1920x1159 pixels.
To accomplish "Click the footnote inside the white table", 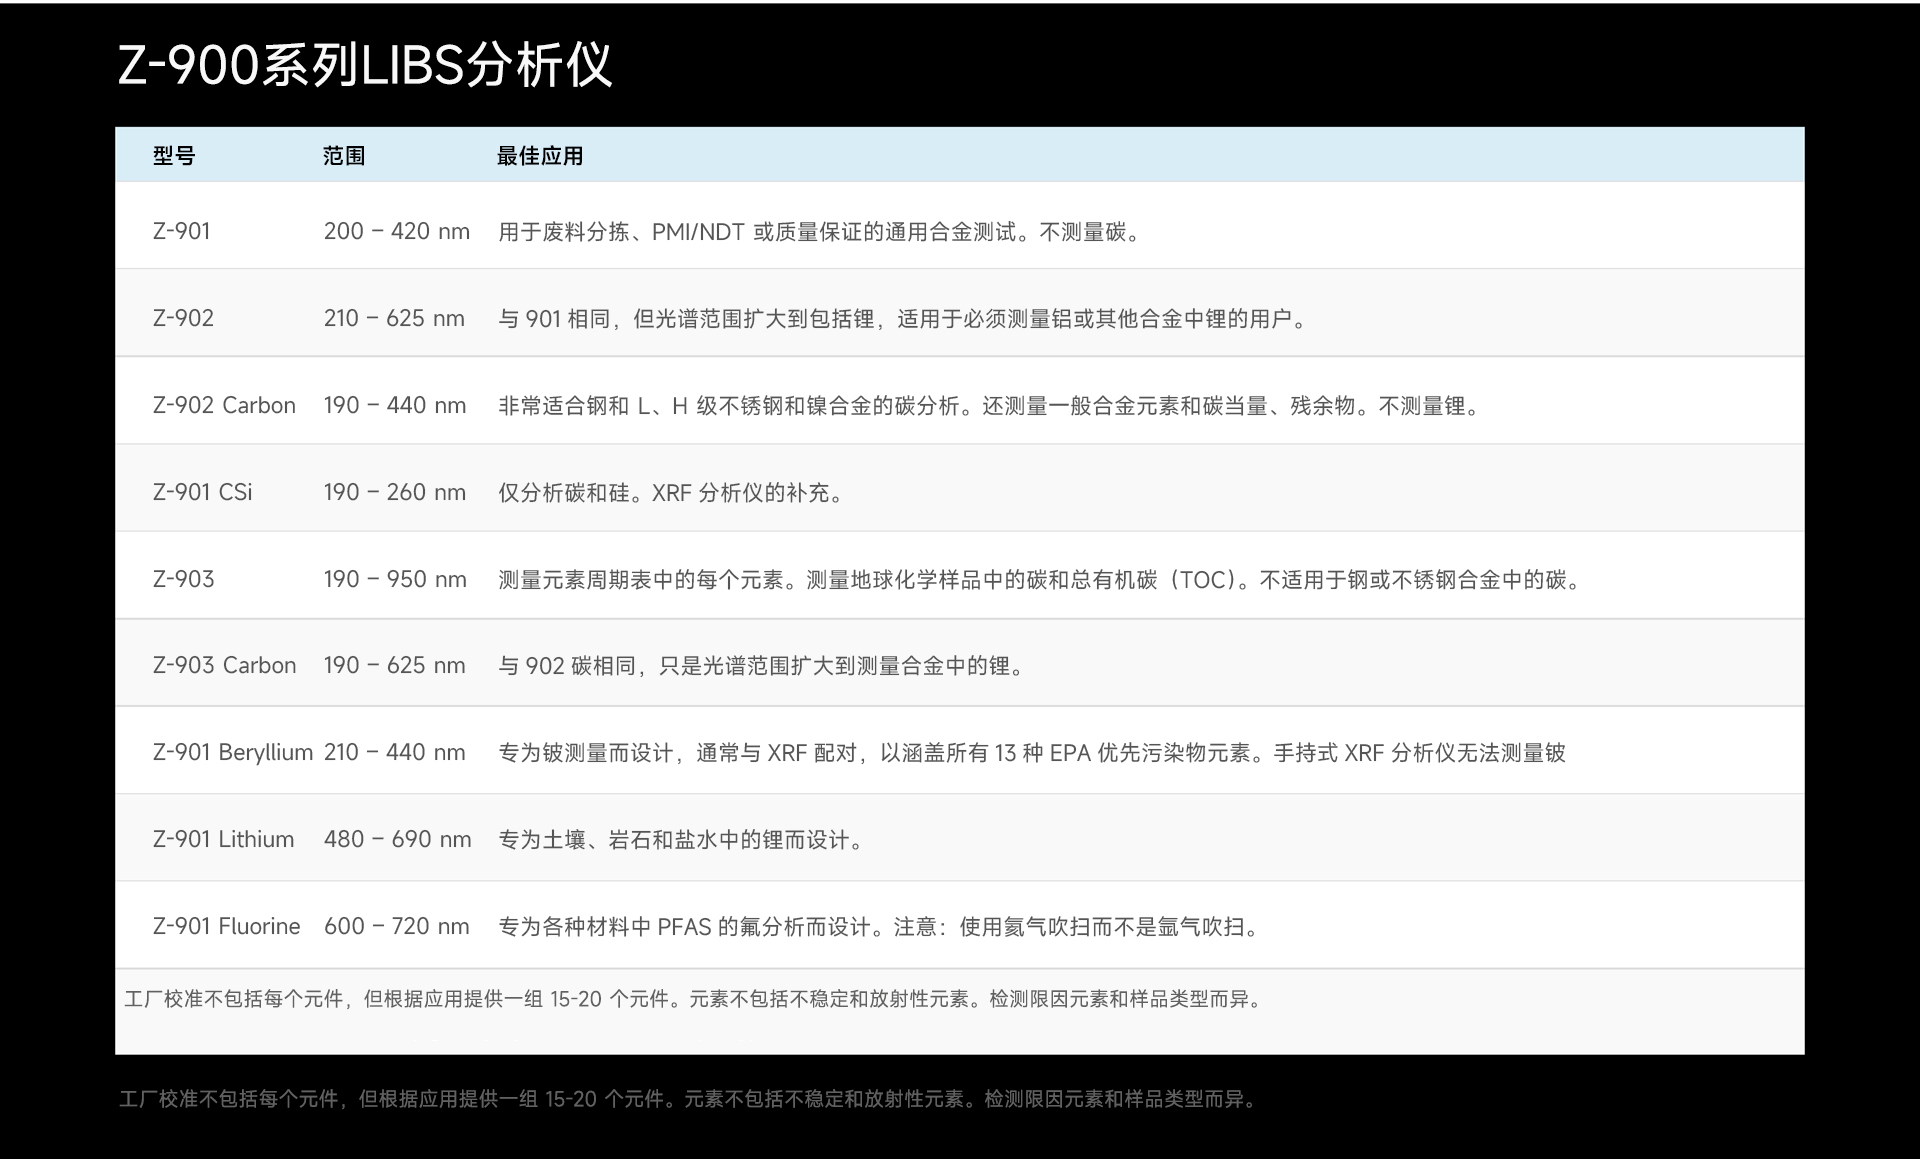I will [x=695, y=999].
